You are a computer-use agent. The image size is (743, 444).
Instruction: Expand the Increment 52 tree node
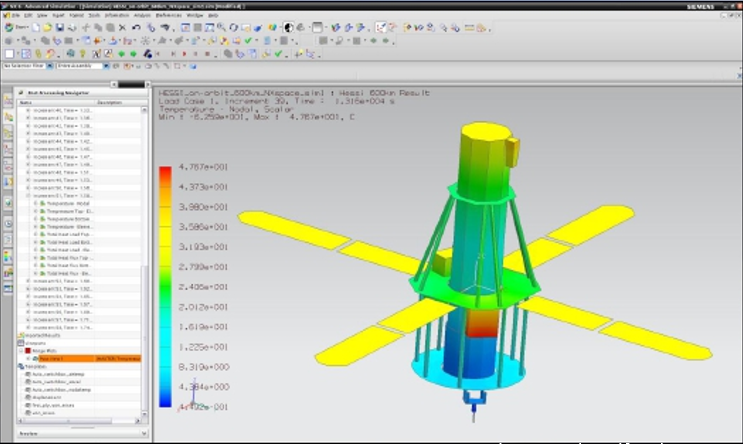click(x=28, y=281)
